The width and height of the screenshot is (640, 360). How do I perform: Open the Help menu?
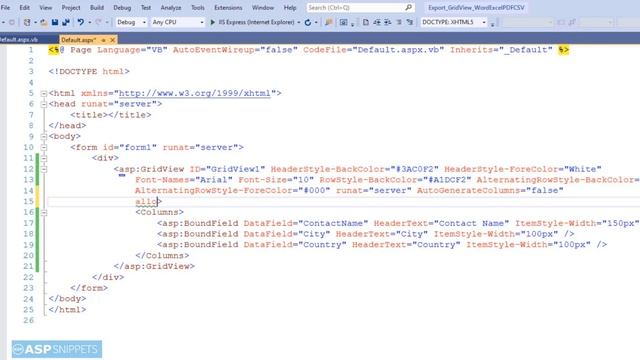click(290, 7)
